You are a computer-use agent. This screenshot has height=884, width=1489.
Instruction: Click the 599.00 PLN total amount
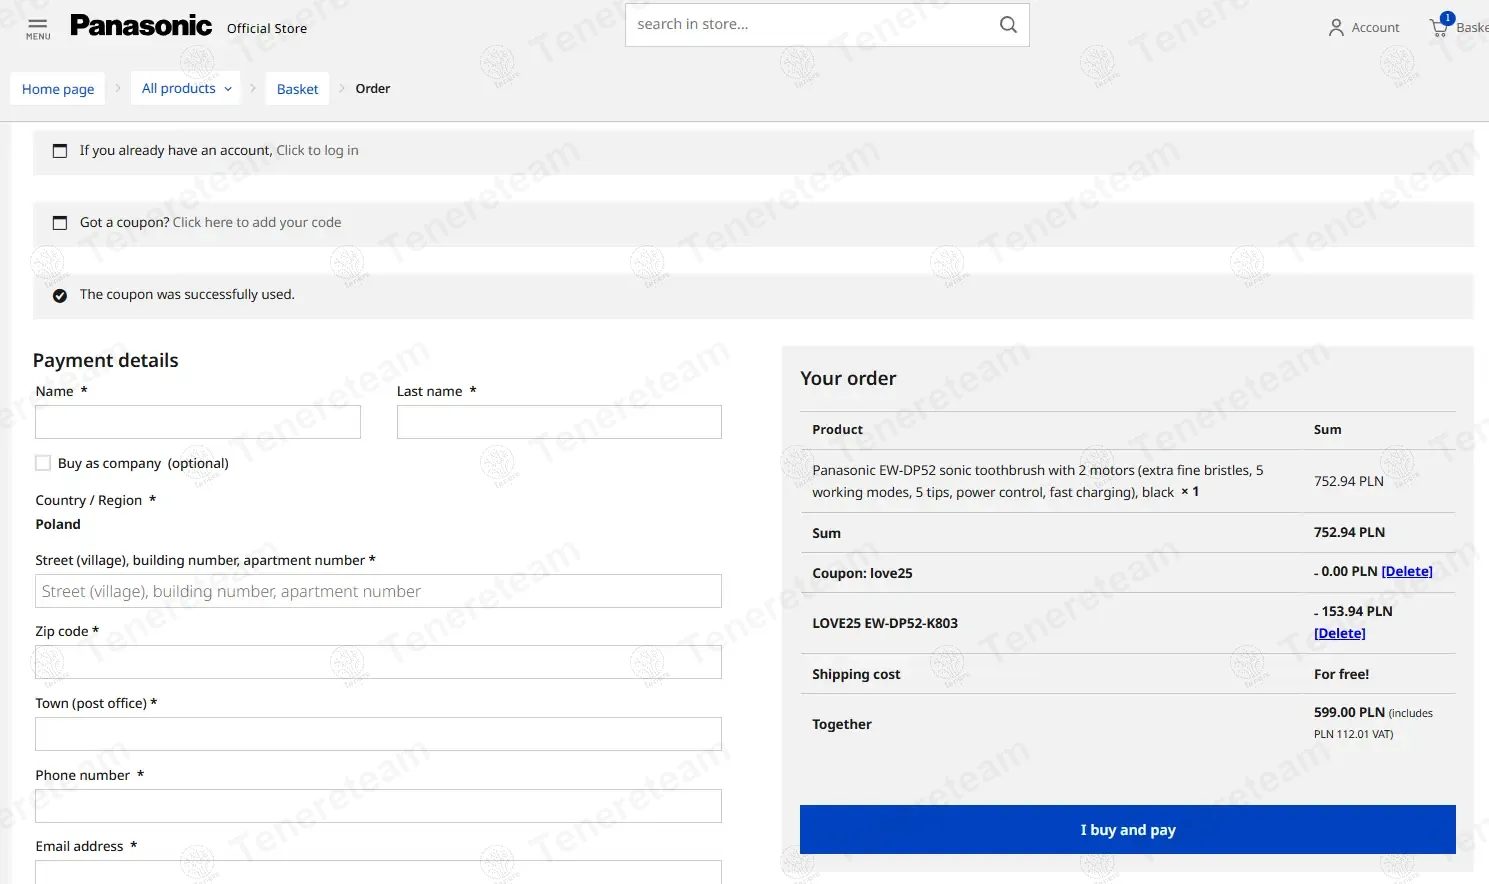(1349, 712)
